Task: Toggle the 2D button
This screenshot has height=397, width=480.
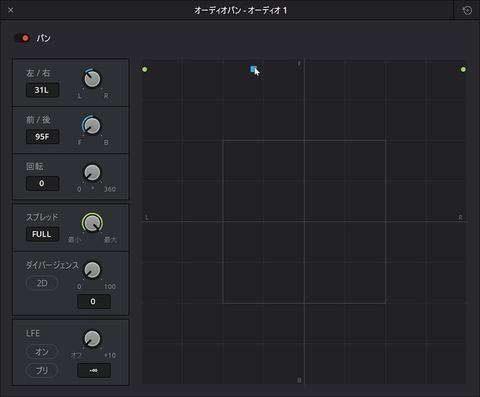Action: point(42,283)
